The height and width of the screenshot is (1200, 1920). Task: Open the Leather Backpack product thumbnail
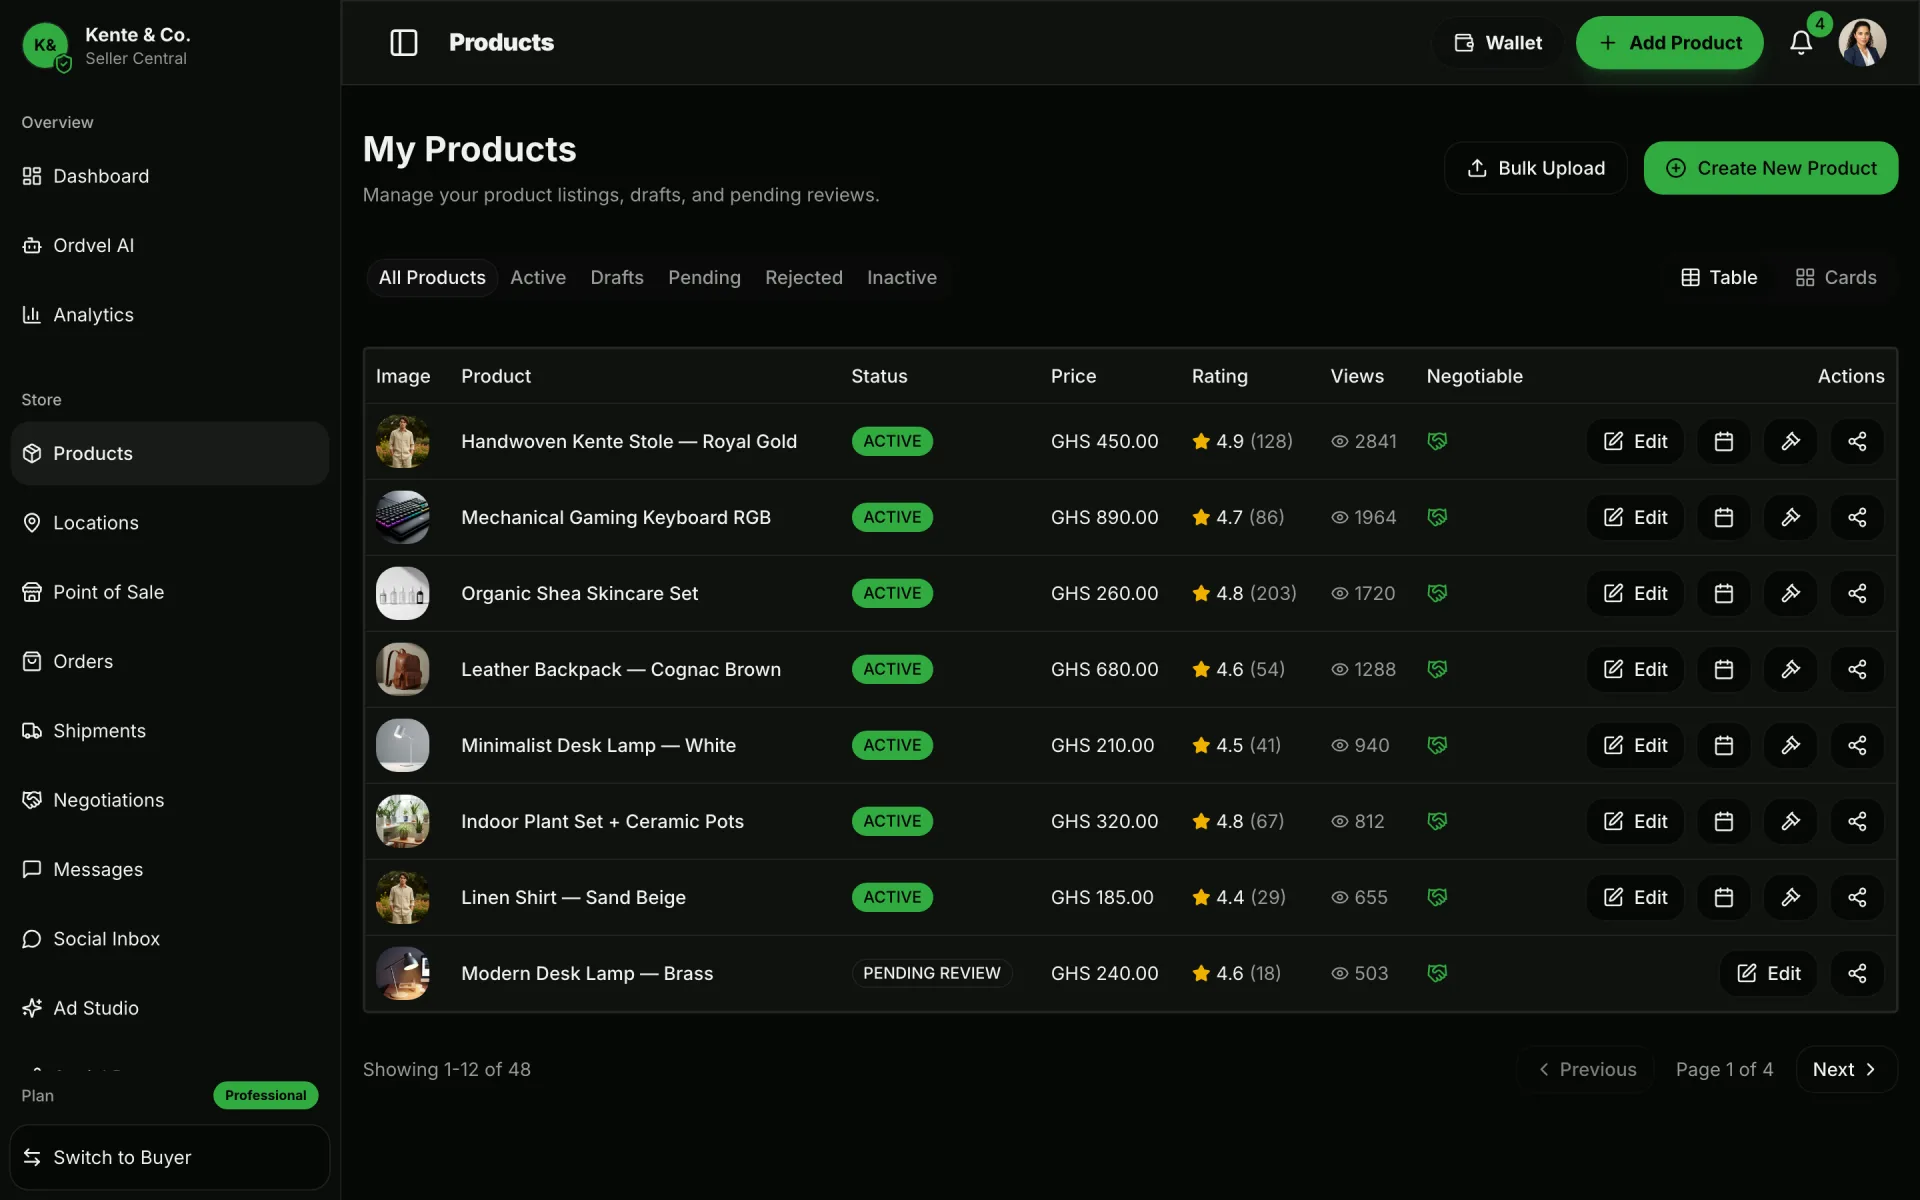coord(402,669)
